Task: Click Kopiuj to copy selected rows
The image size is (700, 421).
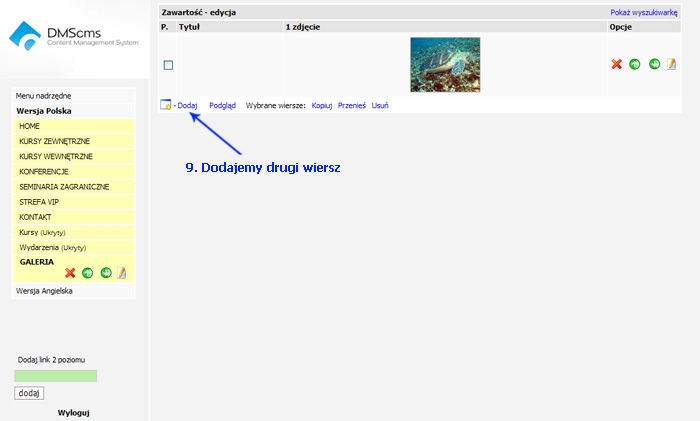Action: tap(322, 105)
